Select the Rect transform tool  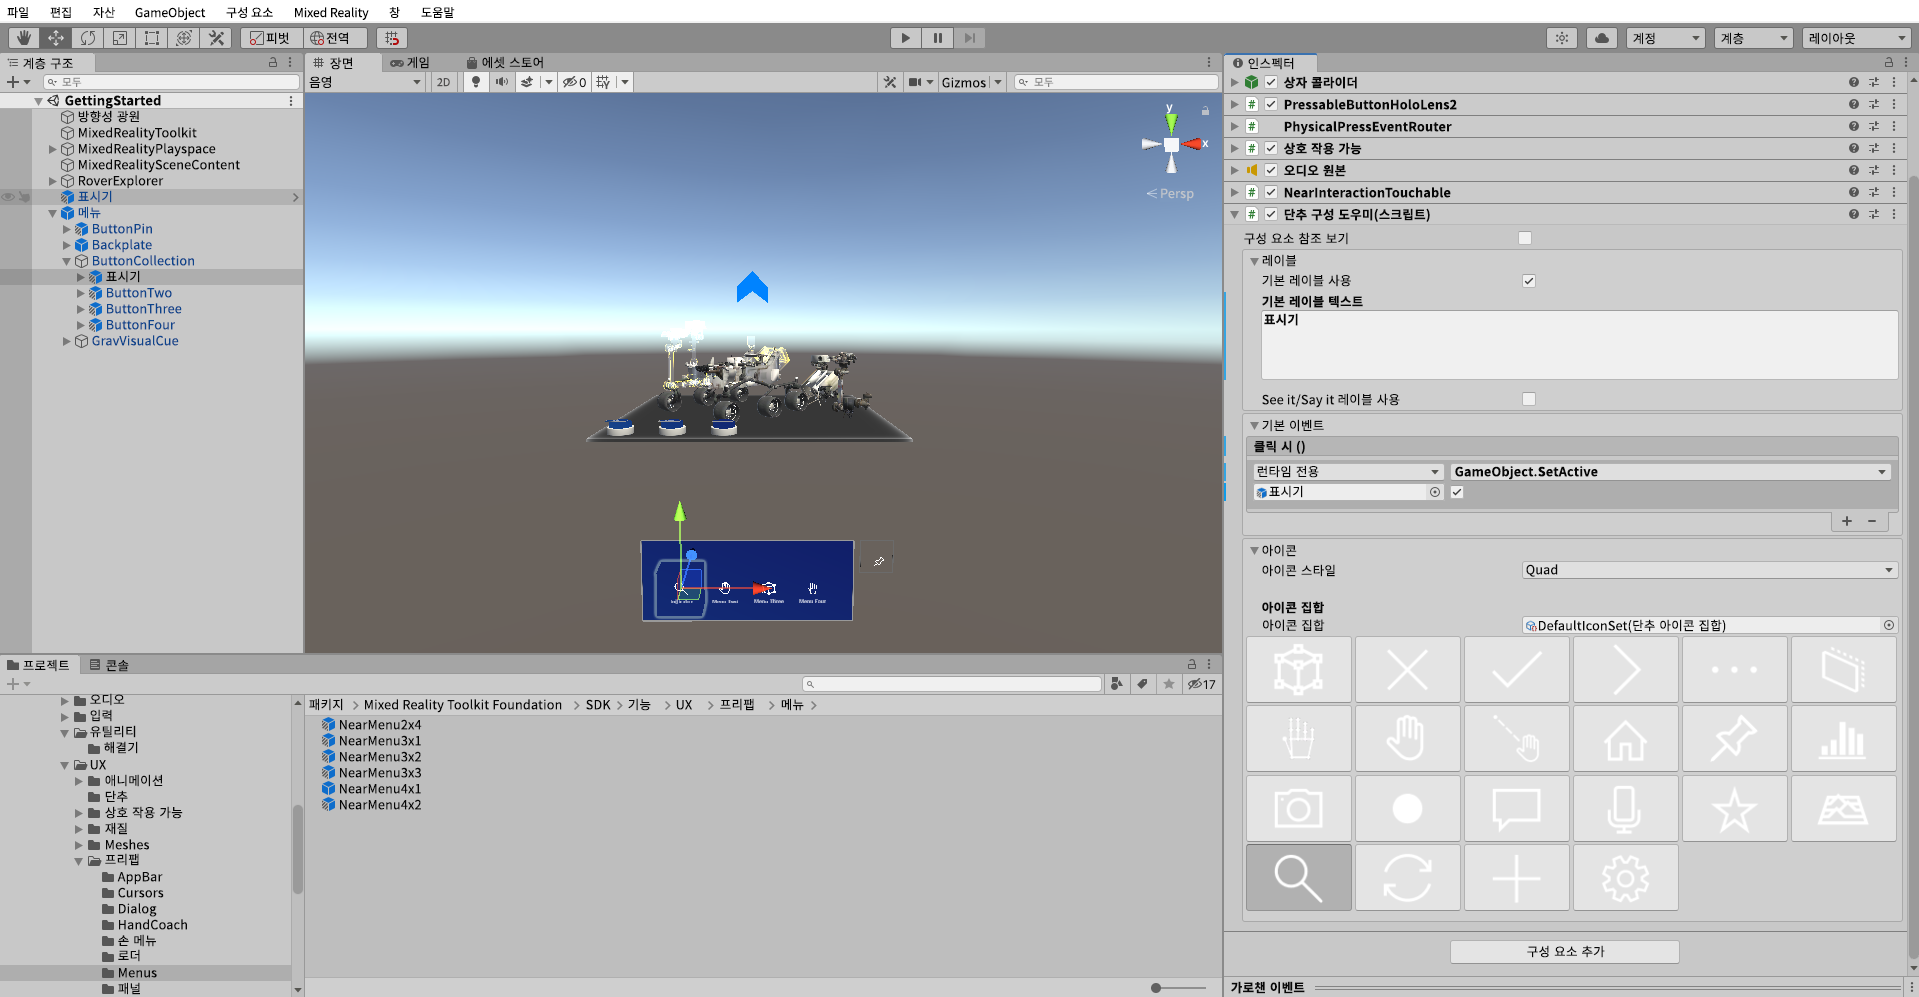coord(152,38)
